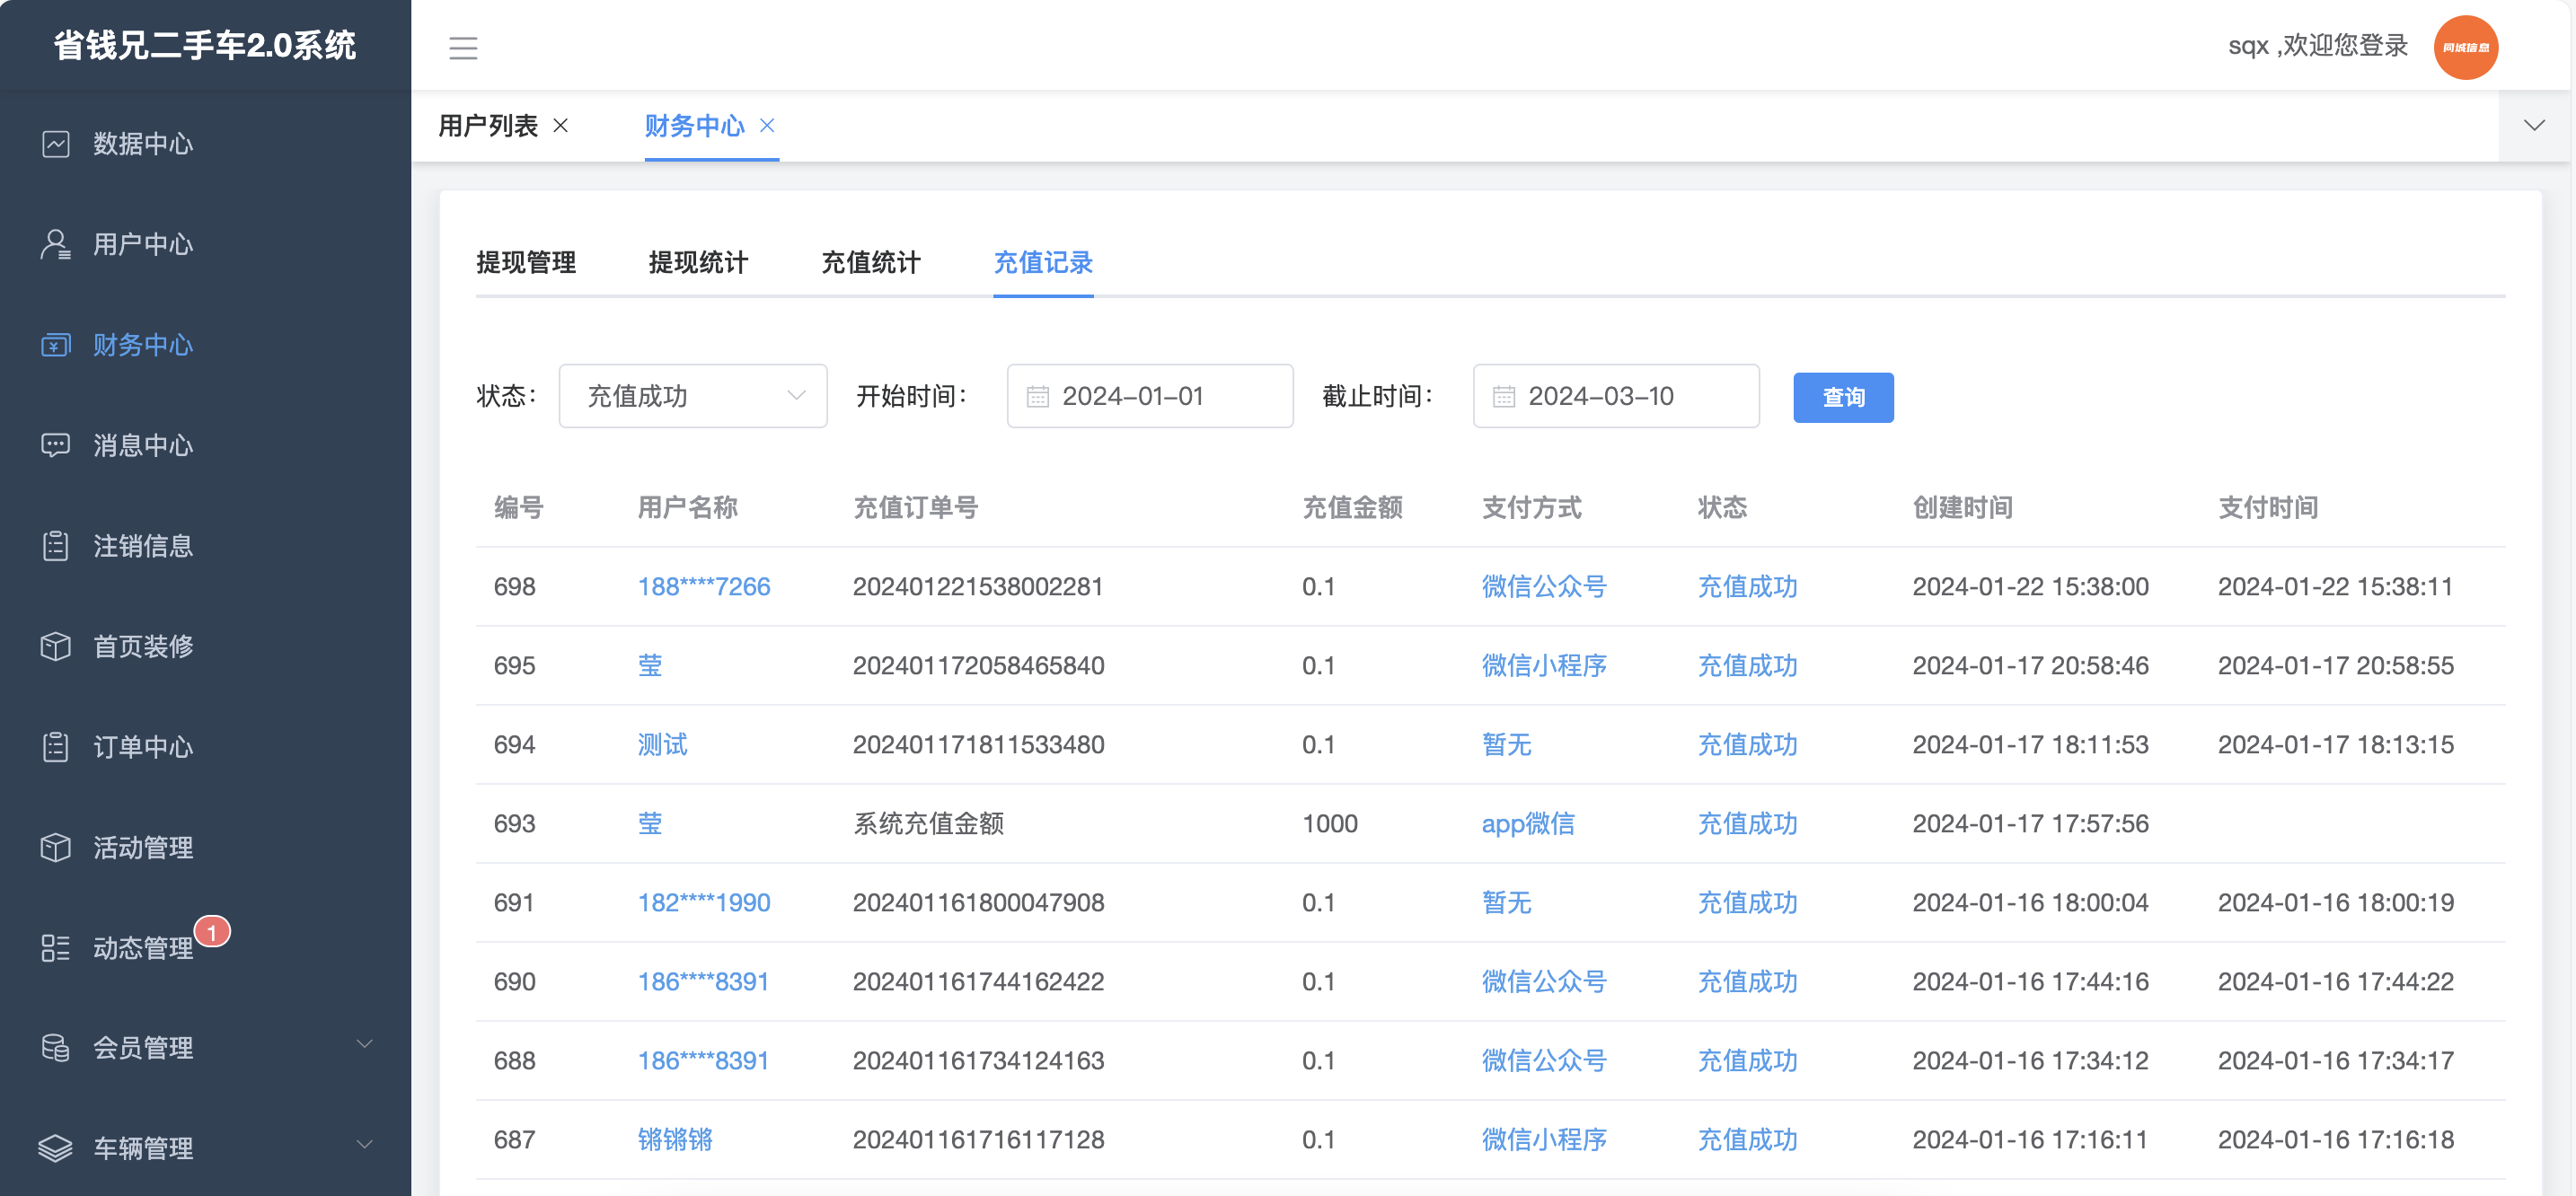Click the 用户中心 person icon
Screen dimensions: 2576x1196
(x=56, y=244)
